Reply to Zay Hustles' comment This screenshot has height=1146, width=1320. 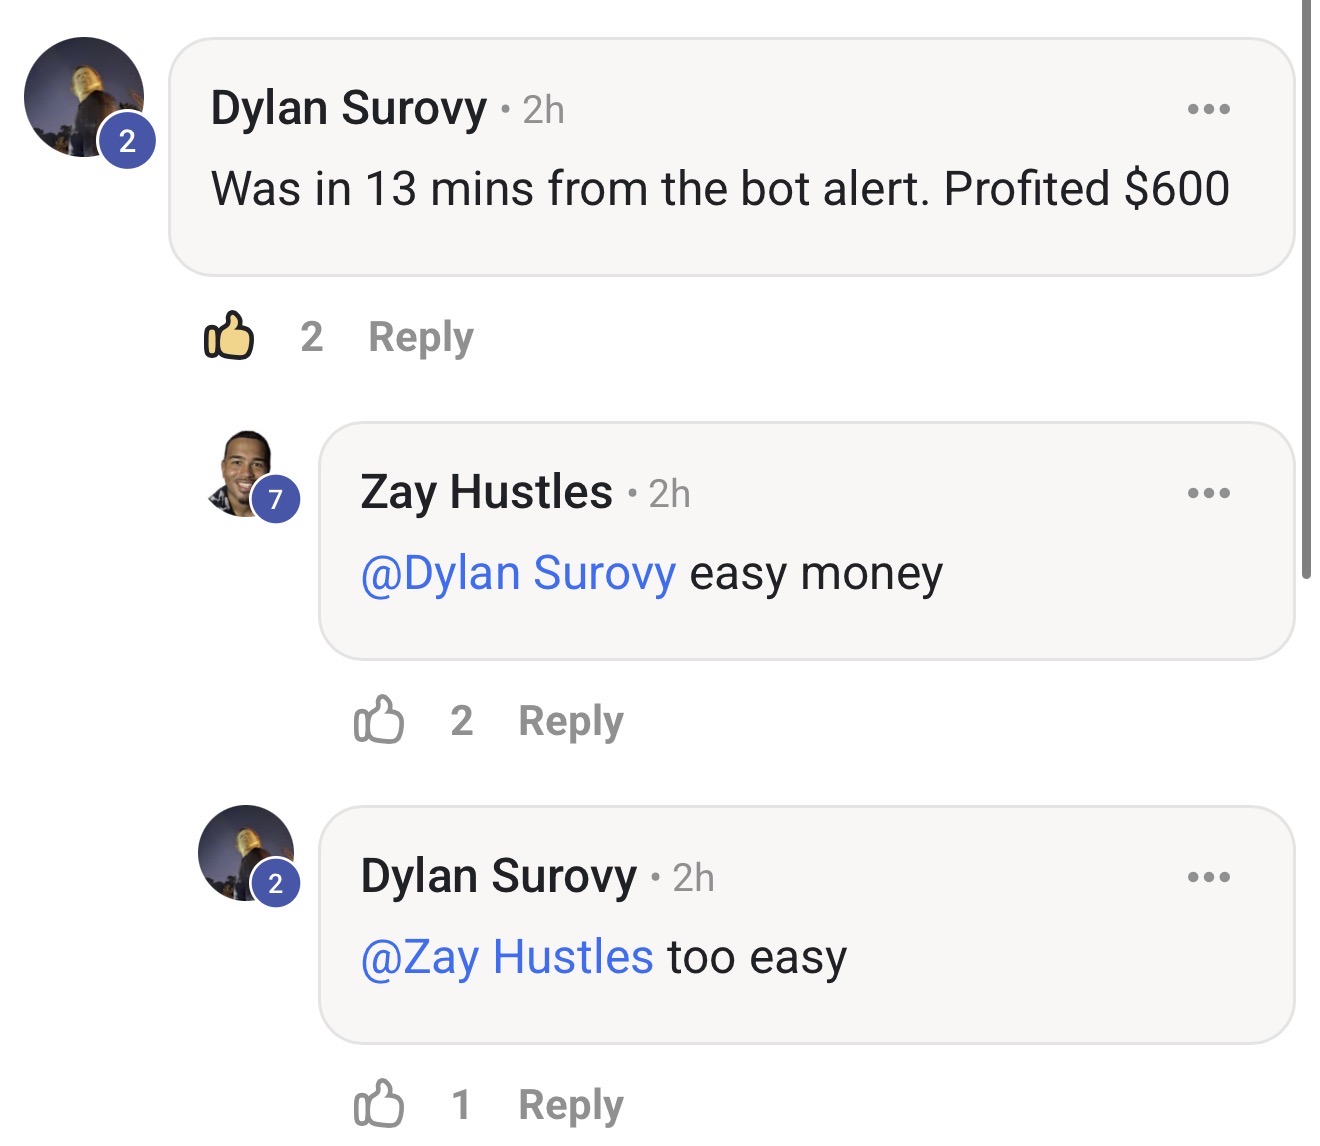(570, 721)
